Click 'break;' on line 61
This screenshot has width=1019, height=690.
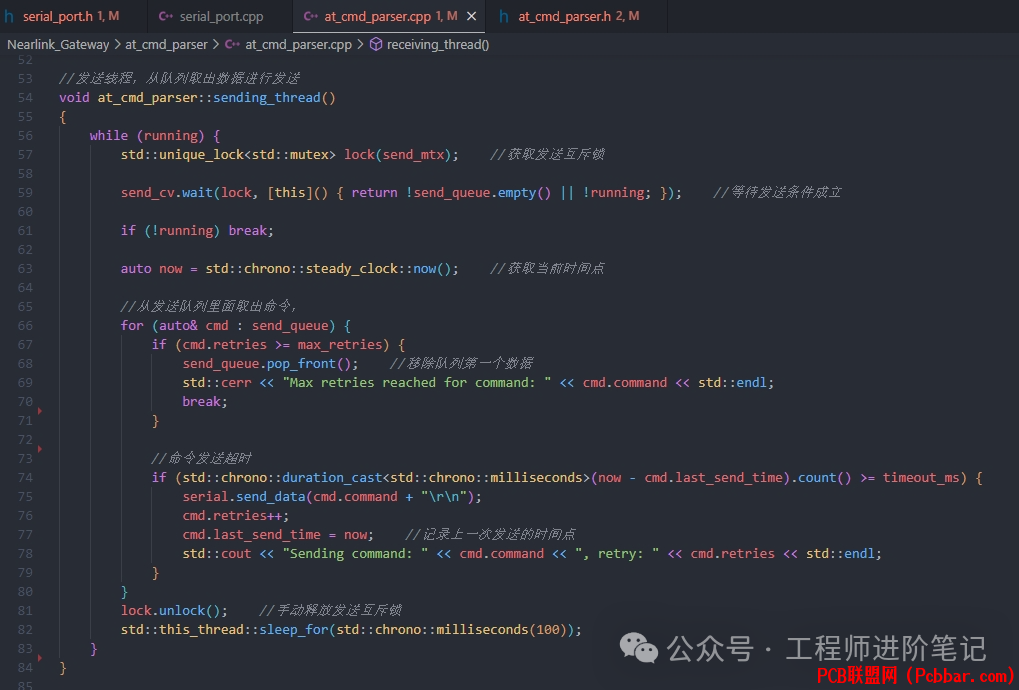[x=251, y=231]
